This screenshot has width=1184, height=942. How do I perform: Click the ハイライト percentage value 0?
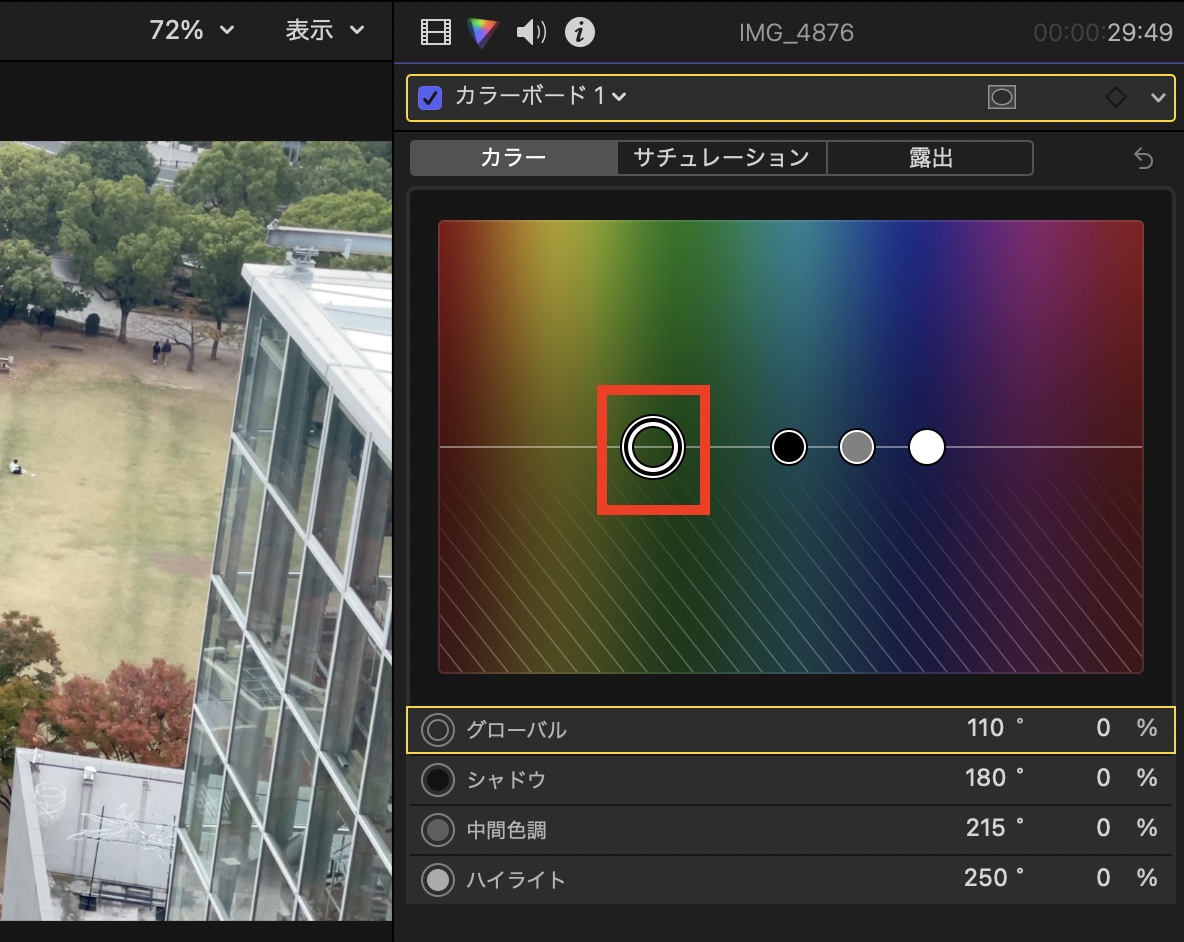1103,878
